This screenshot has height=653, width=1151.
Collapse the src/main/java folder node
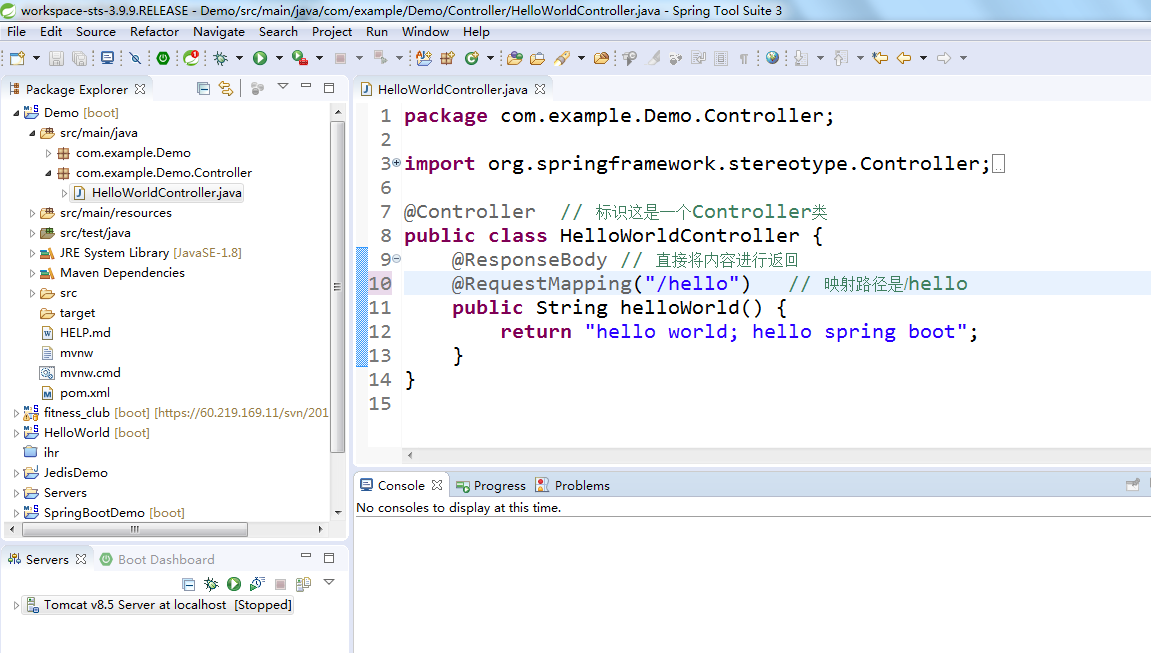pos(32,133)
